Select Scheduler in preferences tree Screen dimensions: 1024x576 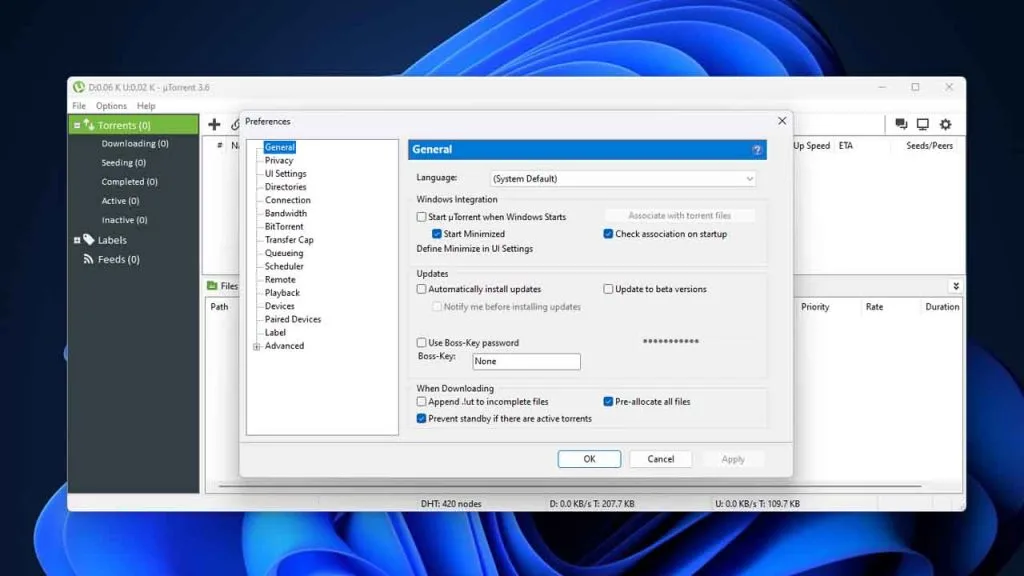point(284,266)
